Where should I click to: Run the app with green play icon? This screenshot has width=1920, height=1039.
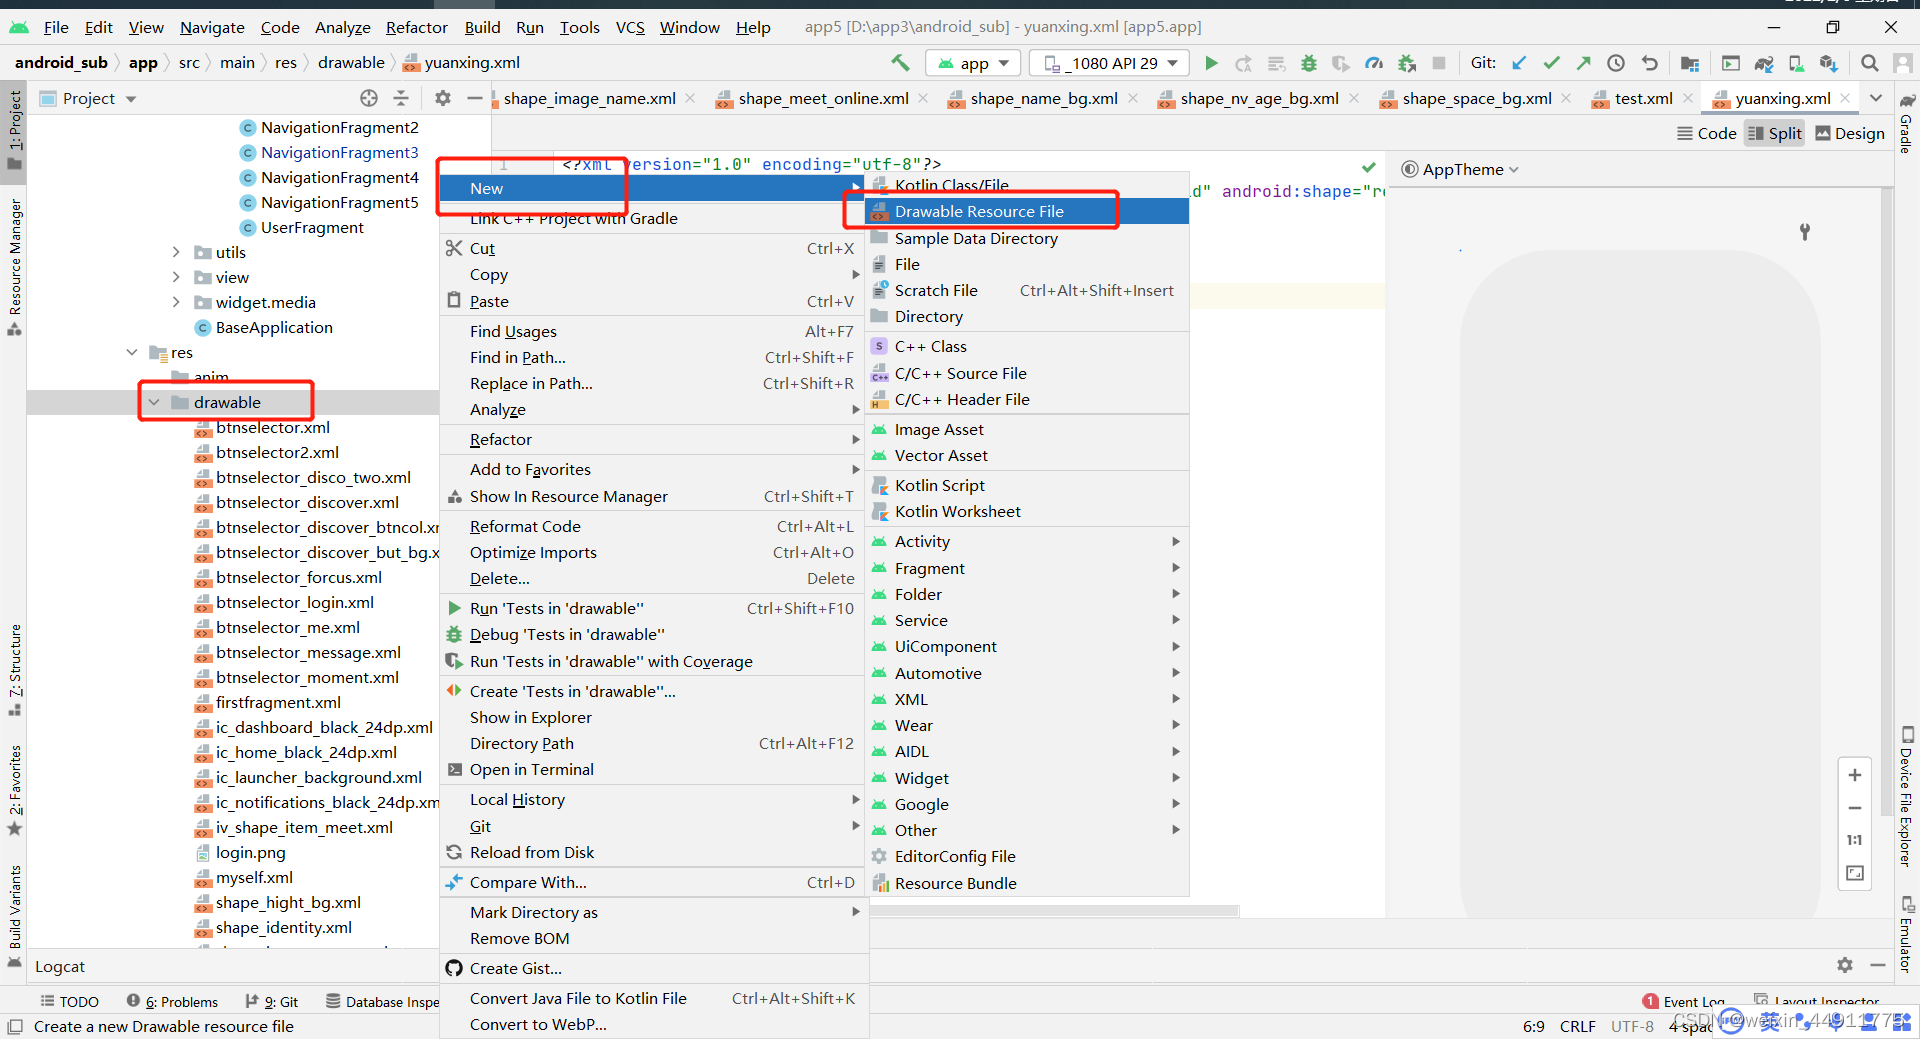(x=1211, y=63)
